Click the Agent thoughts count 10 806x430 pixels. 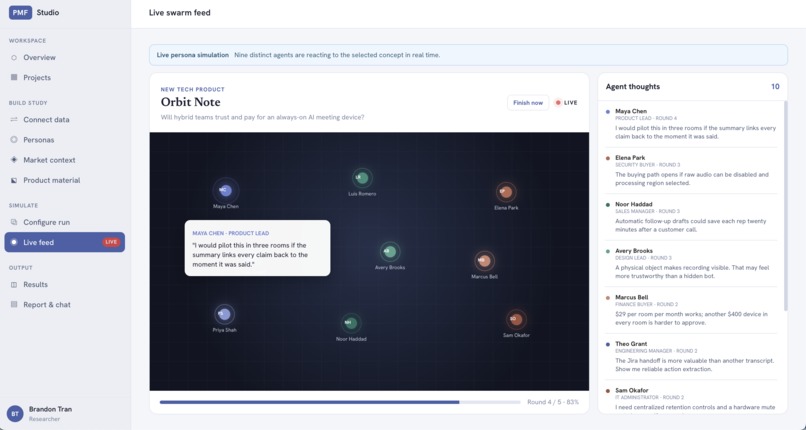click(775, 86)
